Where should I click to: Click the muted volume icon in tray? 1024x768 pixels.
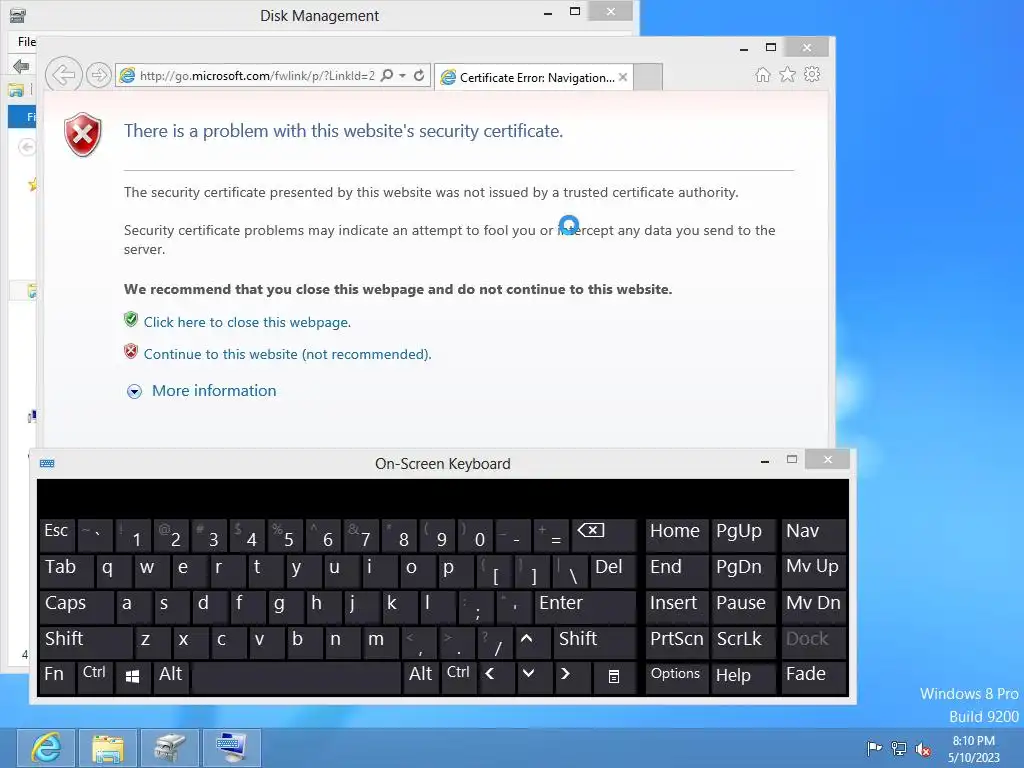[923, 749]
